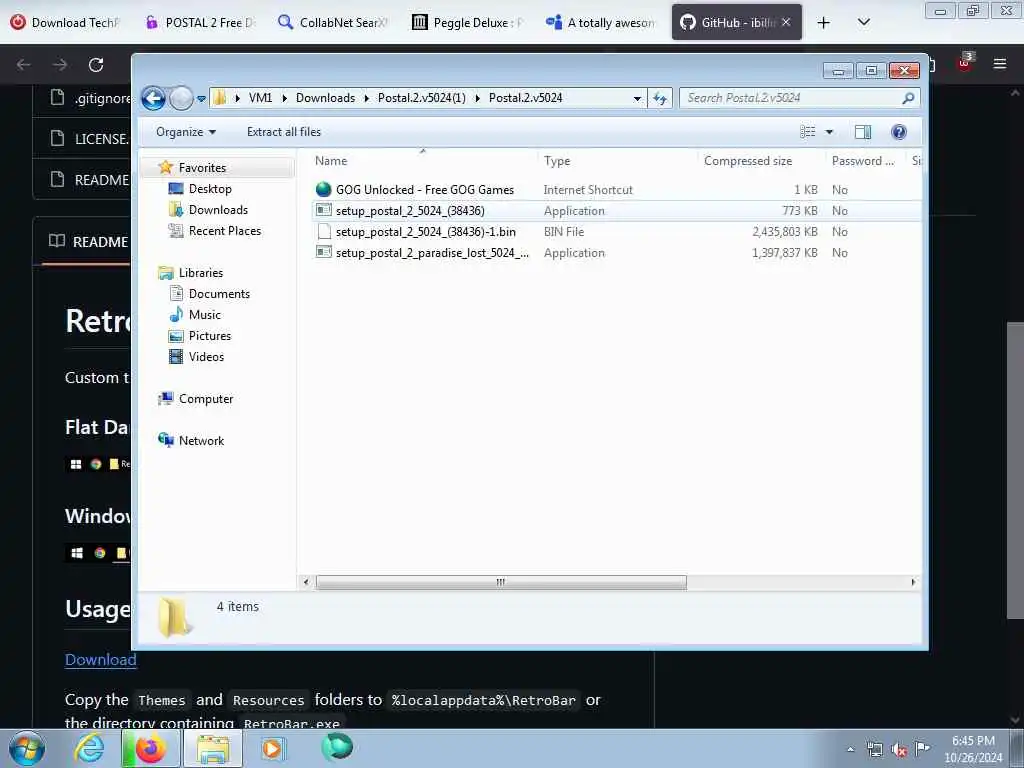
Task: Switch to CollabNet Search browser tab
Action: (334, 22)
